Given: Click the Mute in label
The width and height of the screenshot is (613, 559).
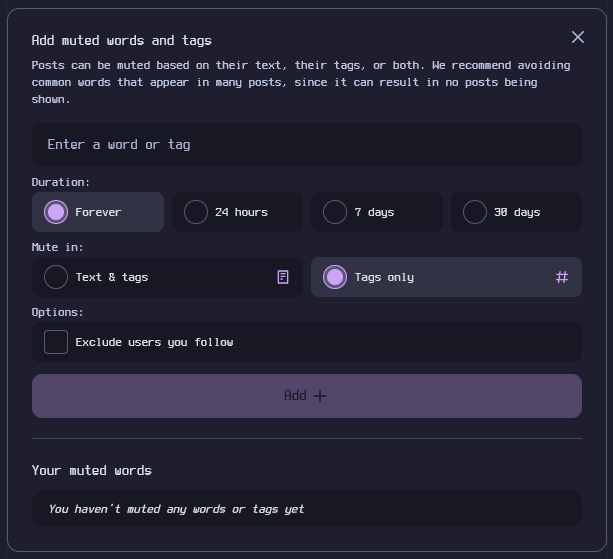Looking at the screenshot, I should [x=58, y=246].
